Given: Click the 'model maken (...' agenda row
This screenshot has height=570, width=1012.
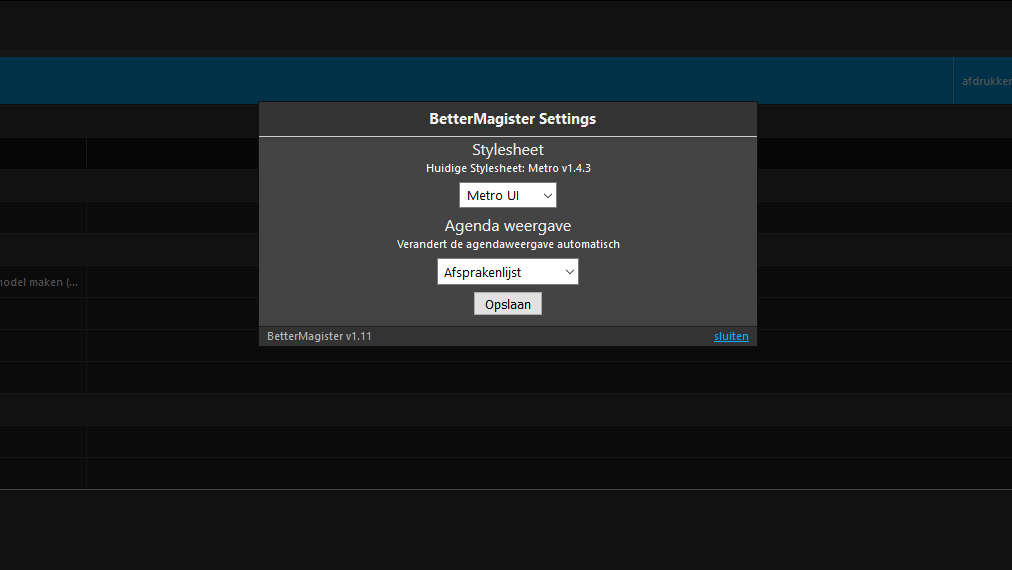Looking at the screenshot, I should click(x=39, y=282).
